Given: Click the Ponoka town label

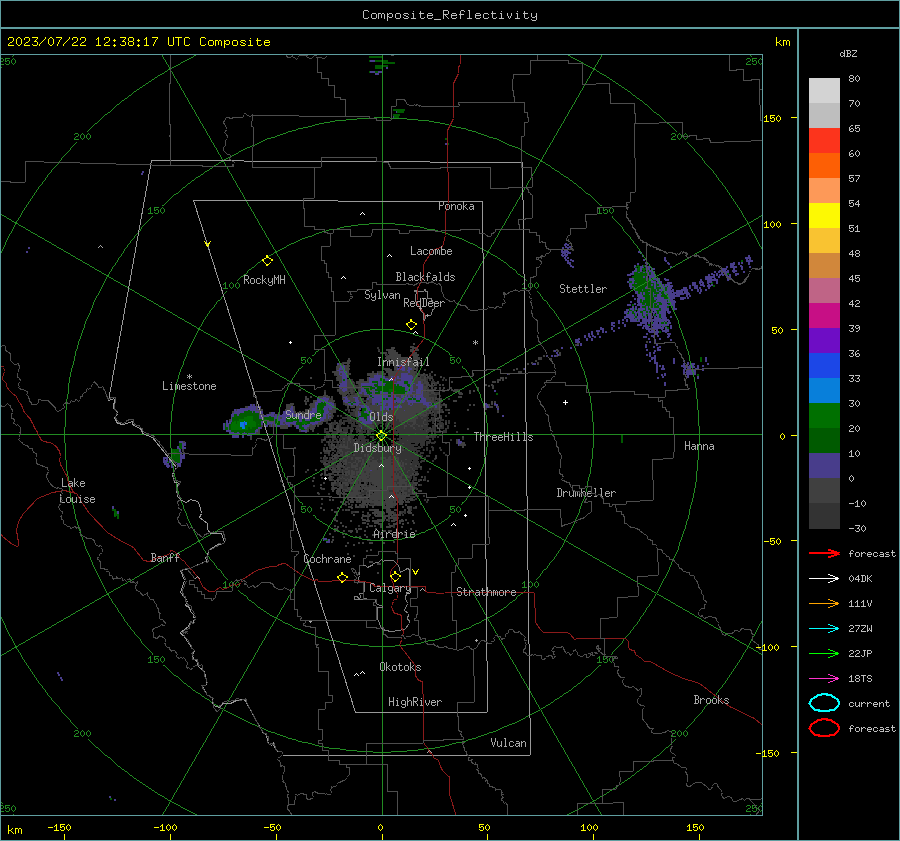Looking at the screenshot, I should (x=456, y=206).
